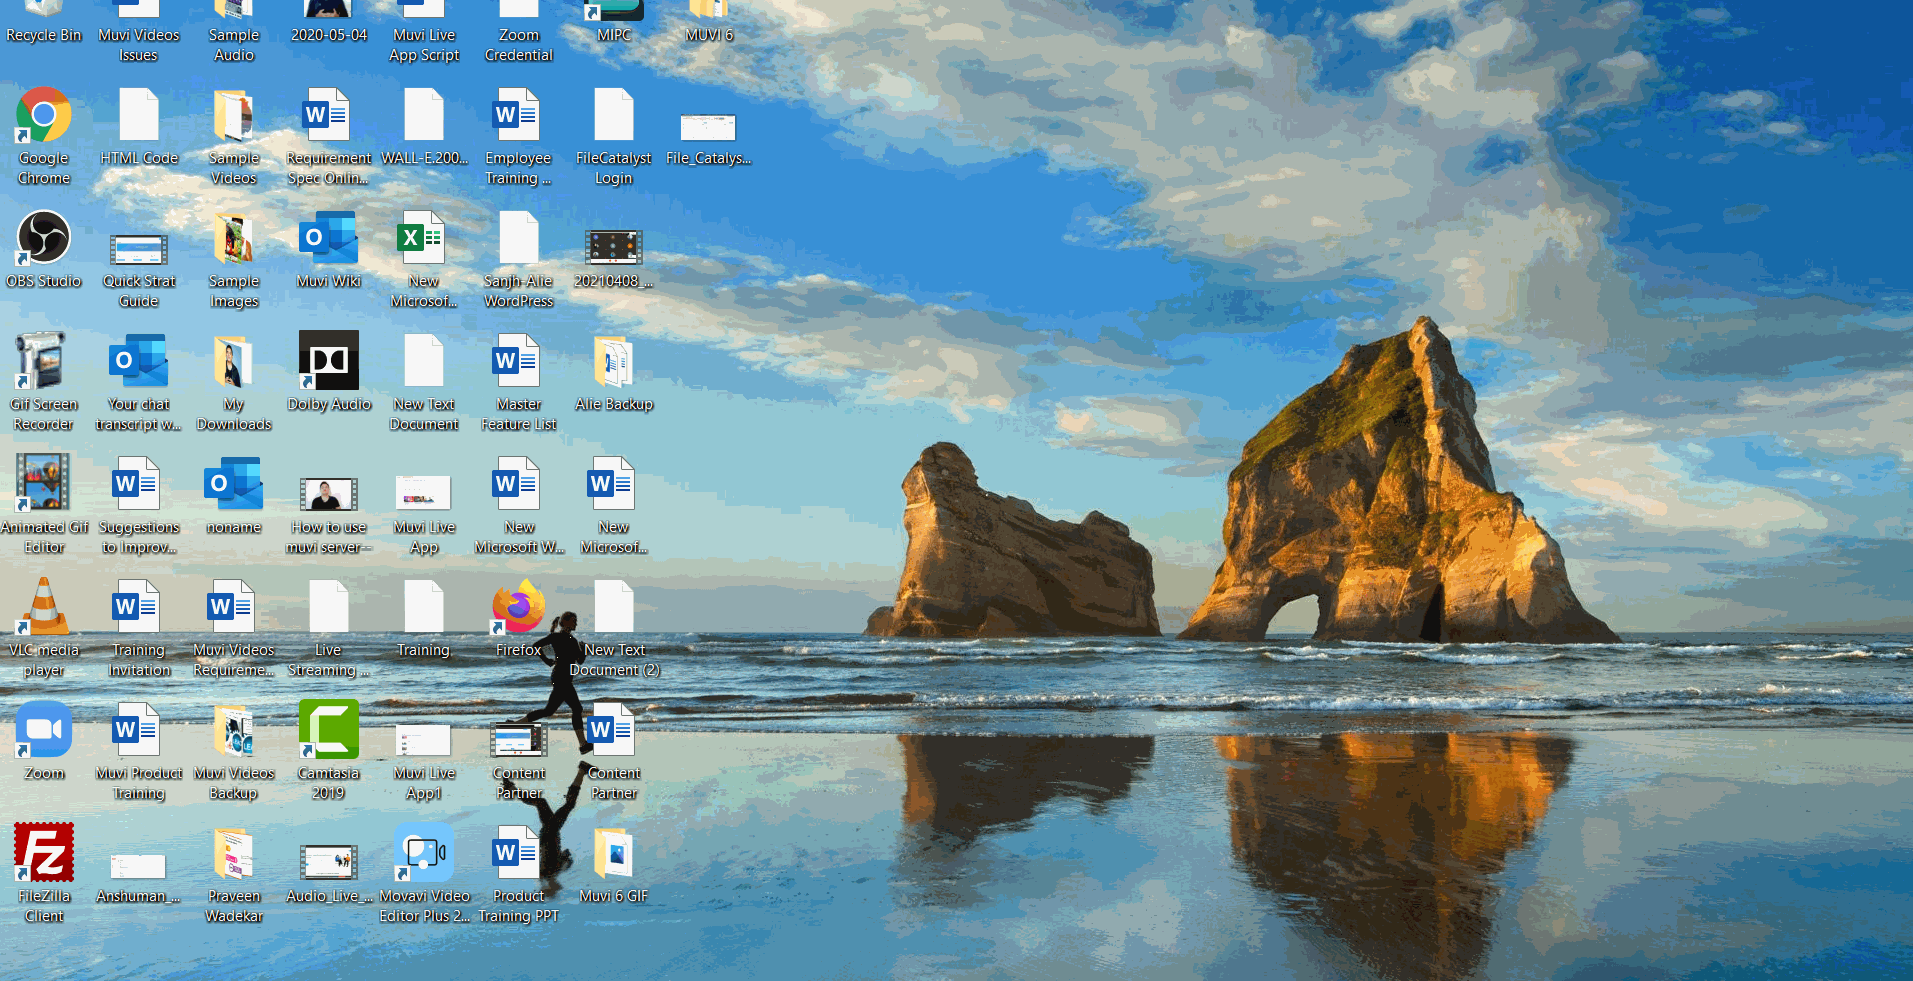The height and width of the screenshot is (981, 1913).
Task: Select the Live Streaming file icon
Action: 329,628
